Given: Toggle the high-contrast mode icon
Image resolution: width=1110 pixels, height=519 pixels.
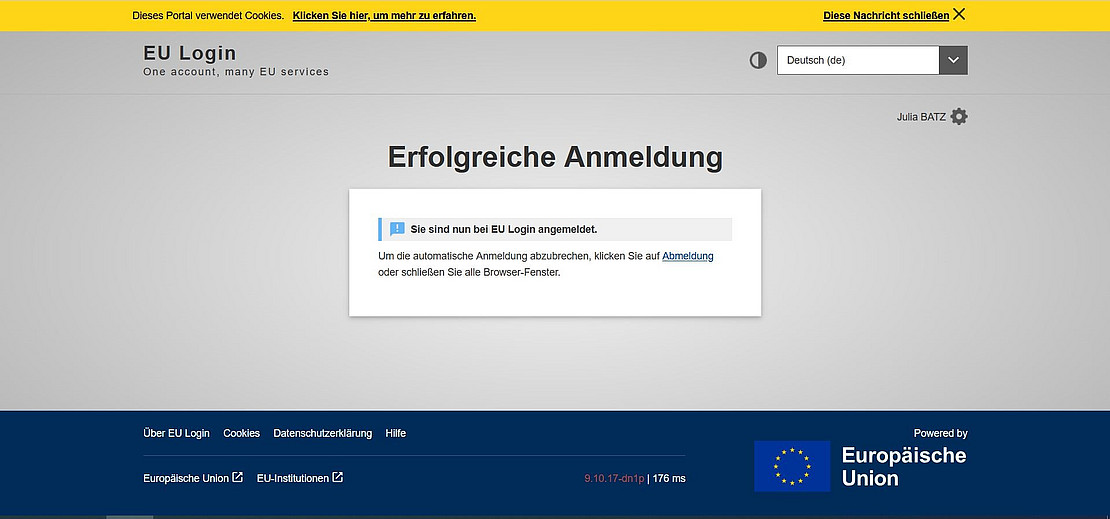Looking at the screenshot, I should [758, 60].
